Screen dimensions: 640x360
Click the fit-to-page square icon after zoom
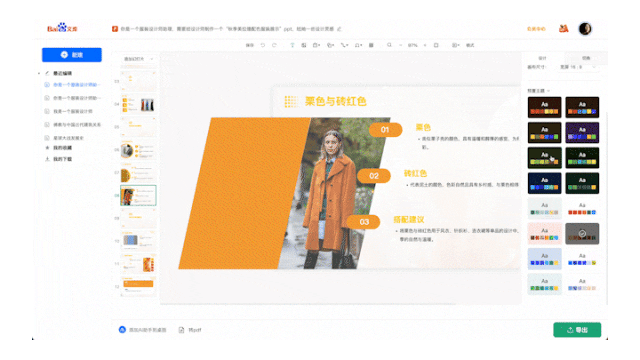tap(436, 45)
